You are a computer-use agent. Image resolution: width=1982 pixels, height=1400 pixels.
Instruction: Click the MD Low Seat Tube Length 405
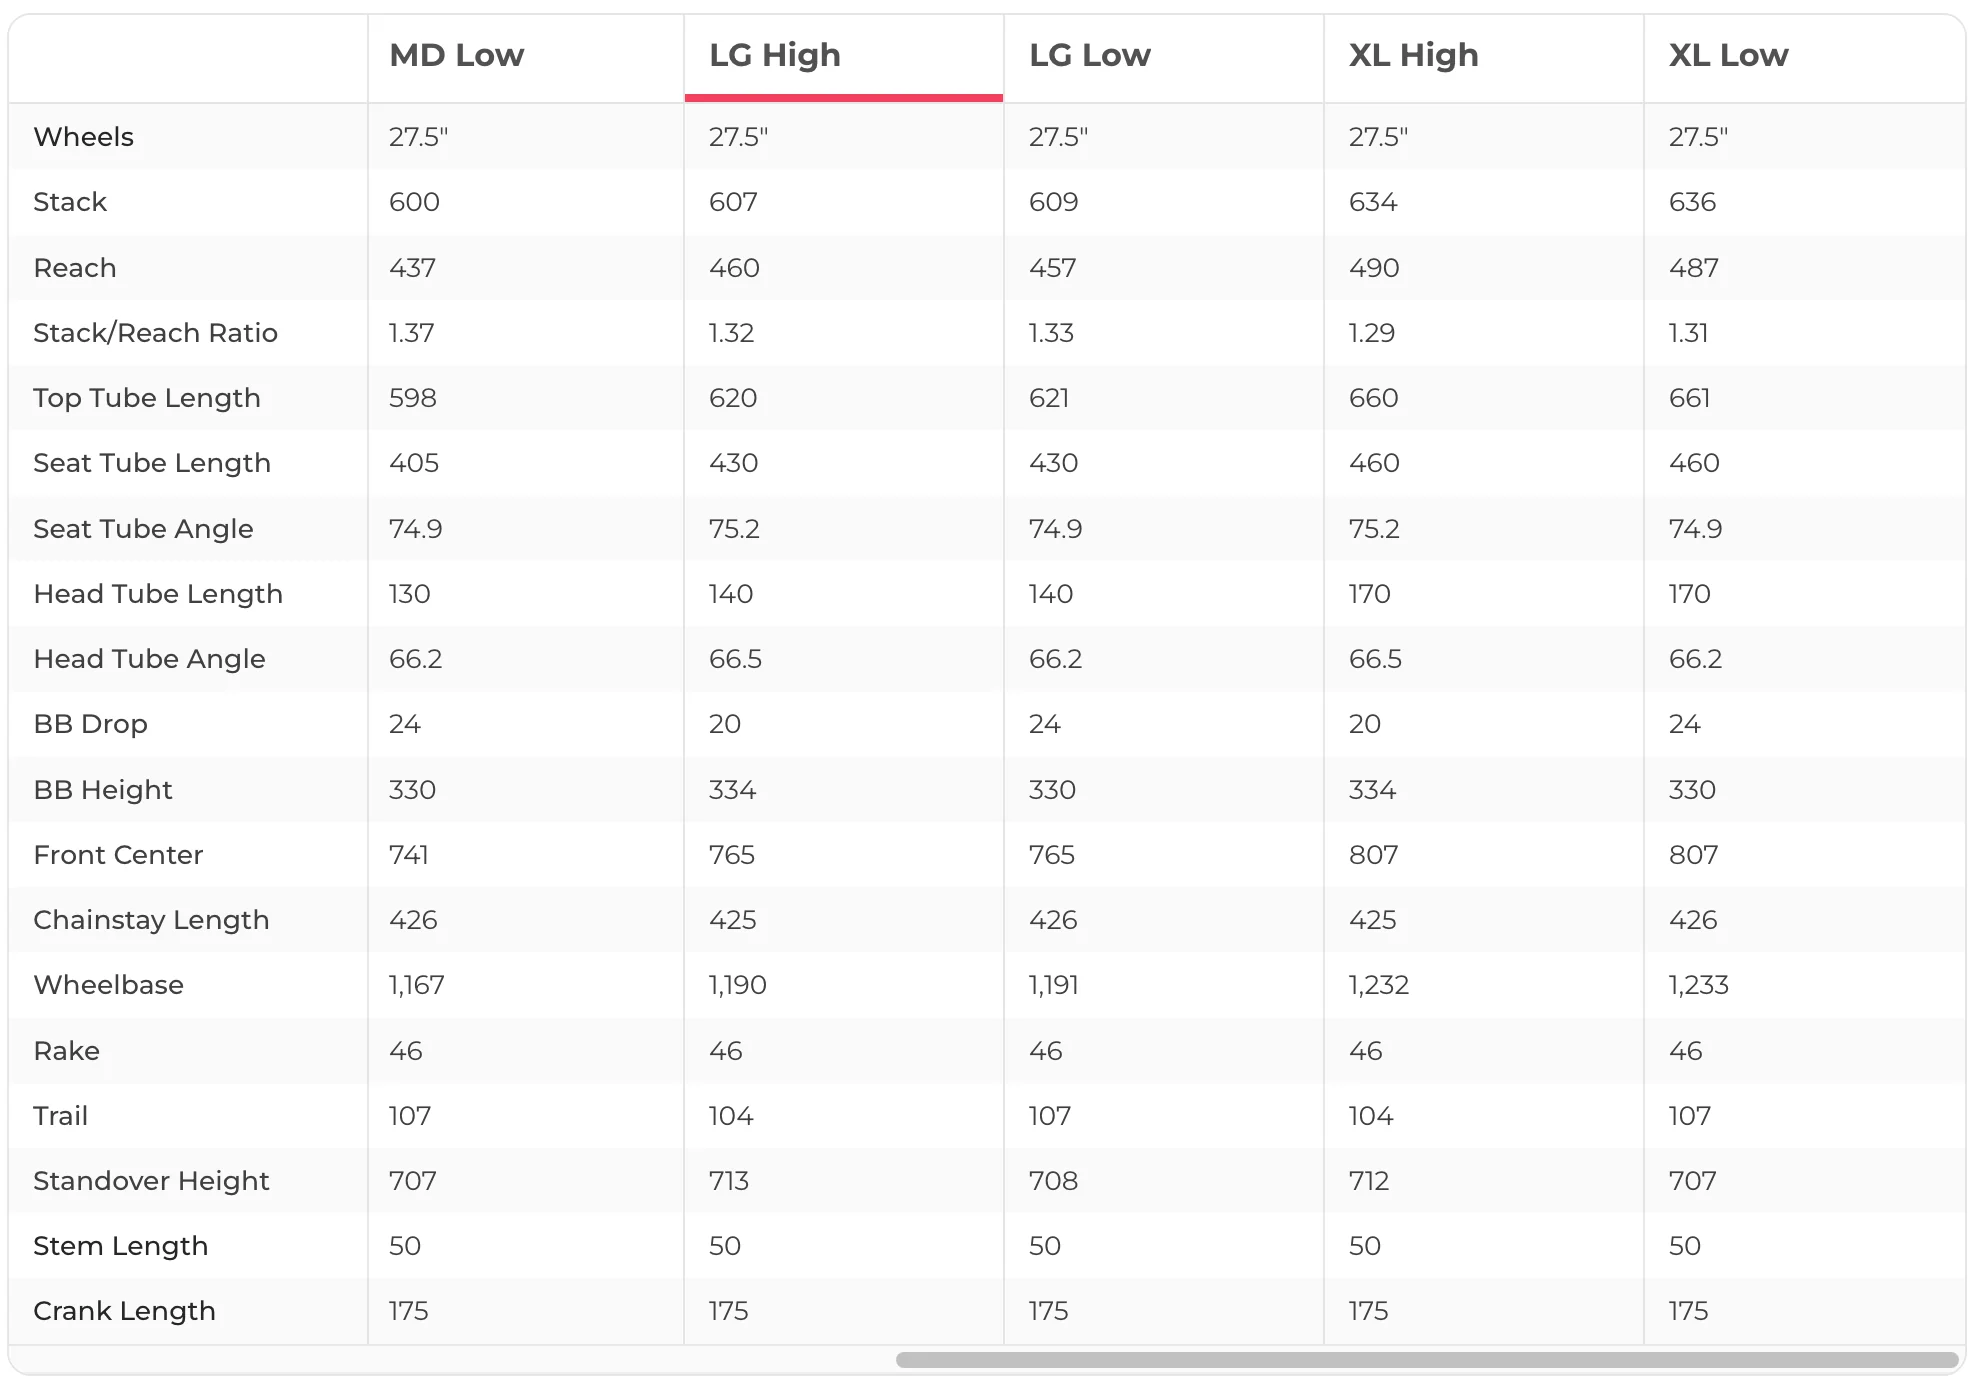coord(414,463)
